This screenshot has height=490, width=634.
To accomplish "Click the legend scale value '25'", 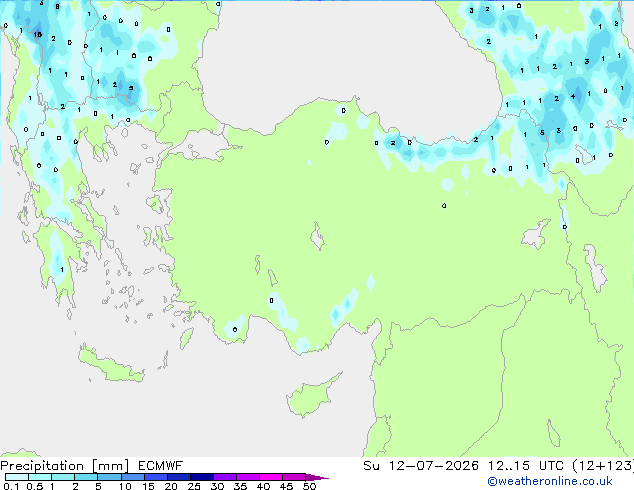I will pos(194,486).
